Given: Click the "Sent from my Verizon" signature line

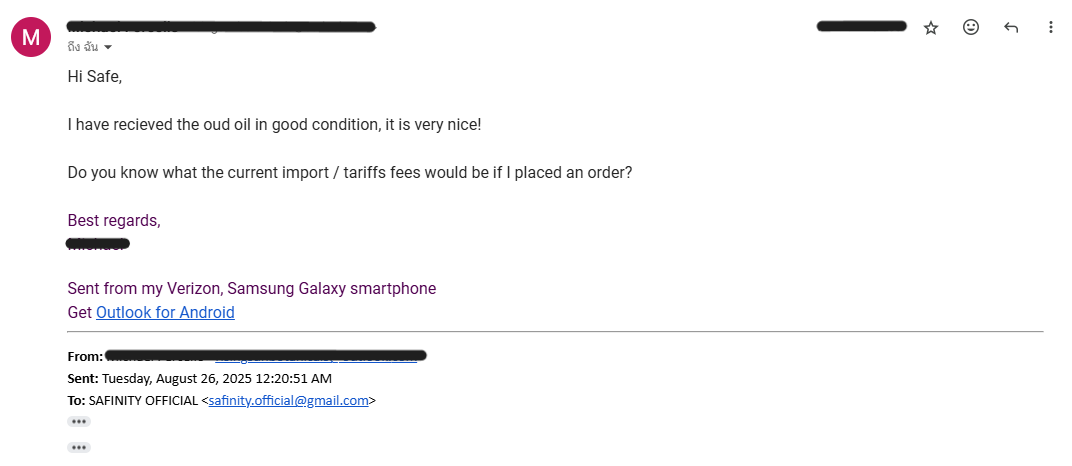Looking at the screenshot, I should (x=251, y=289).
